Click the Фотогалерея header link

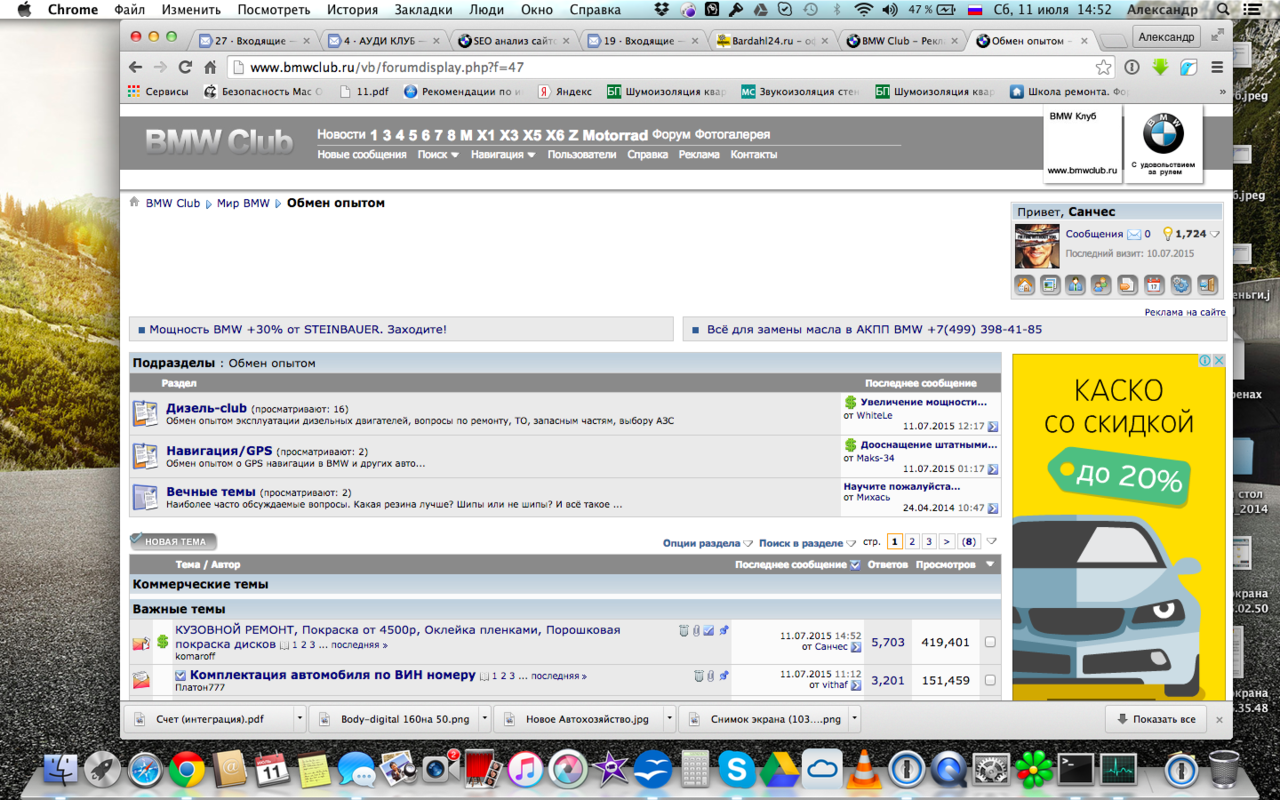[733, 135]
